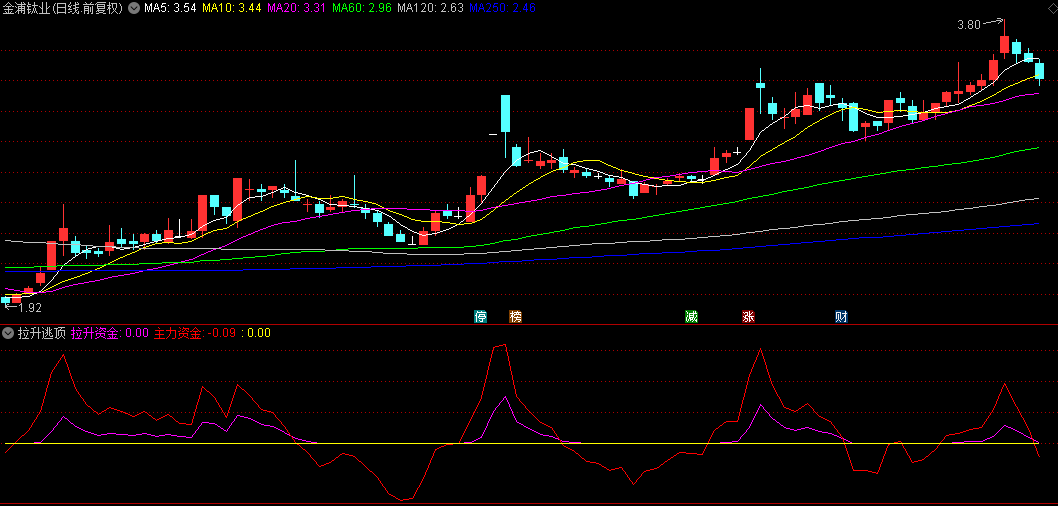Viewport: 1058px width, 506px height.
Task: Click the 拉升逃顶 indicator name
Action: click(x=41, y=333)
